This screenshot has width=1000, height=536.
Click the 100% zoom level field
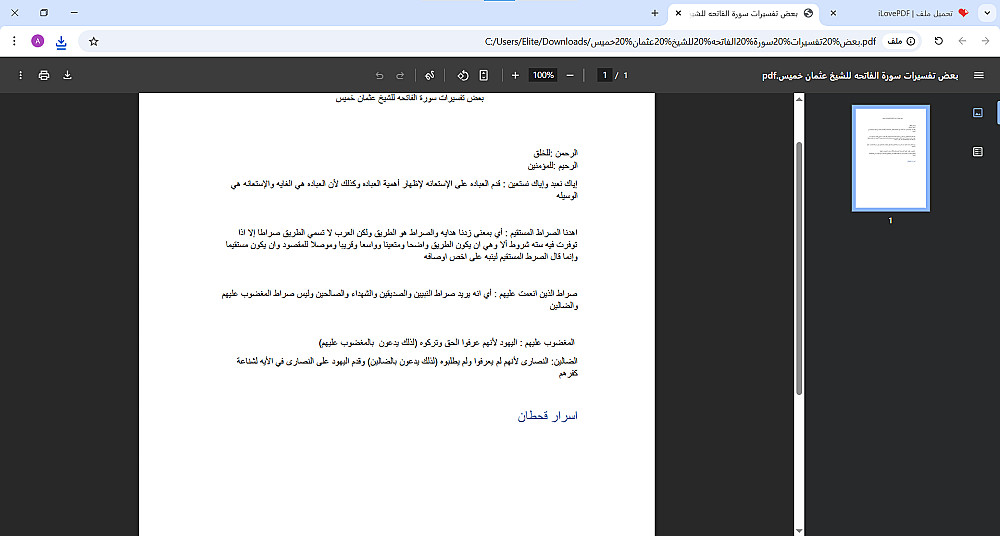(543, 75)
